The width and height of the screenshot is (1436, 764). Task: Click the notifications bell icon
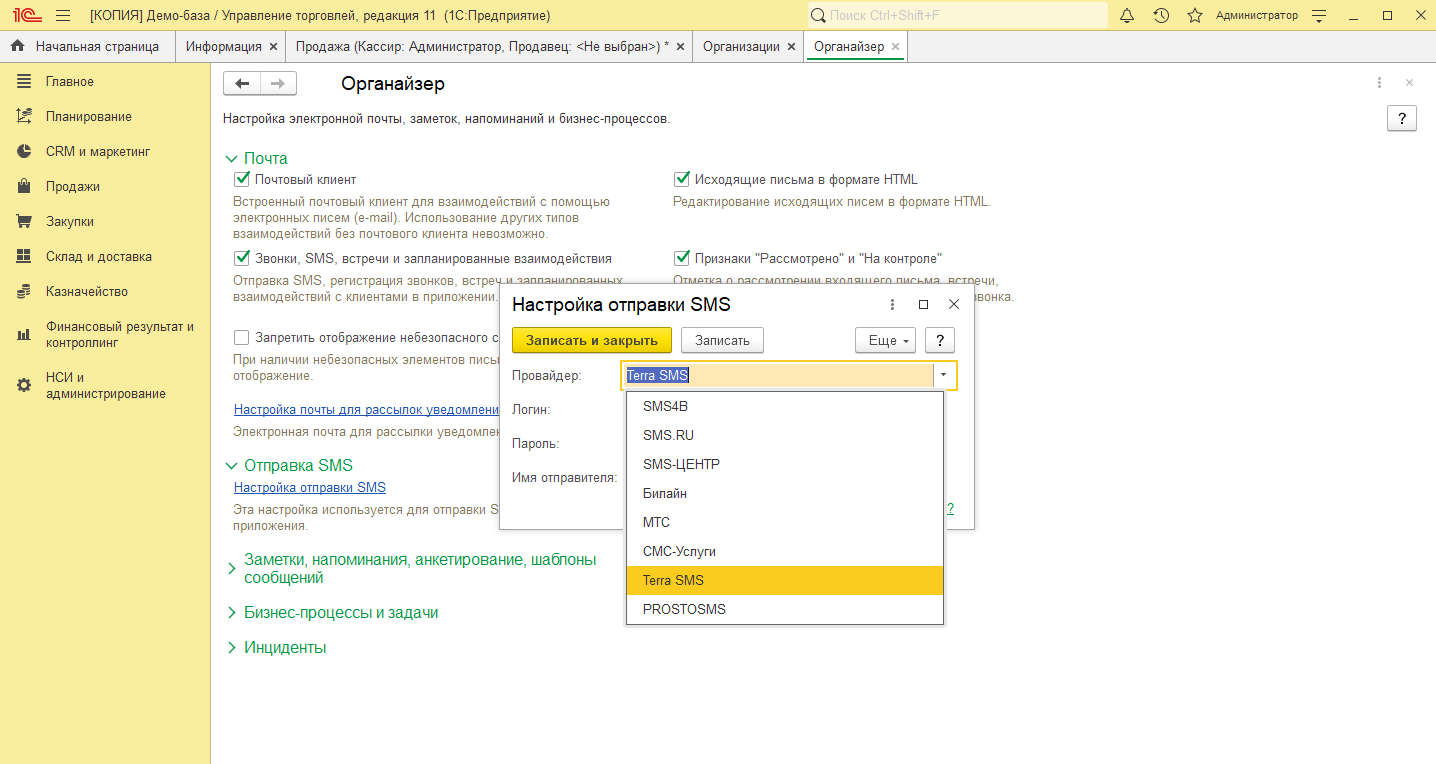tap(1127, 15)
